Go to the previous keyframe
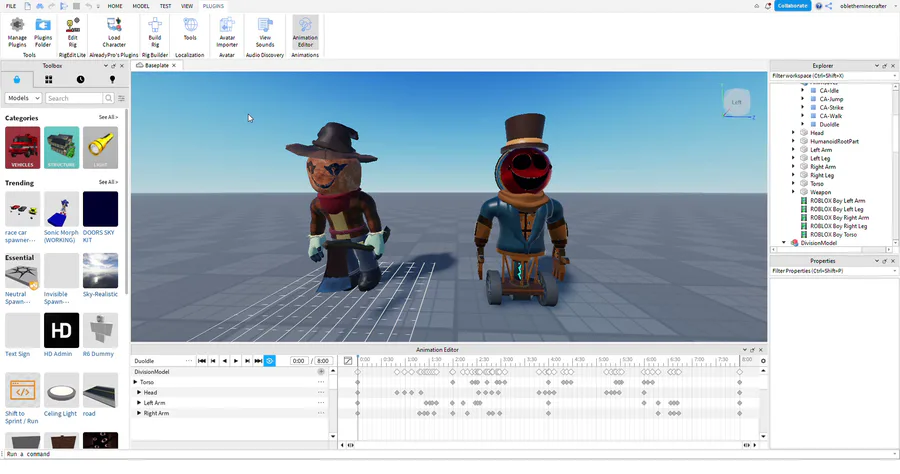Screen dimensions: 900x474 point(213,360)
